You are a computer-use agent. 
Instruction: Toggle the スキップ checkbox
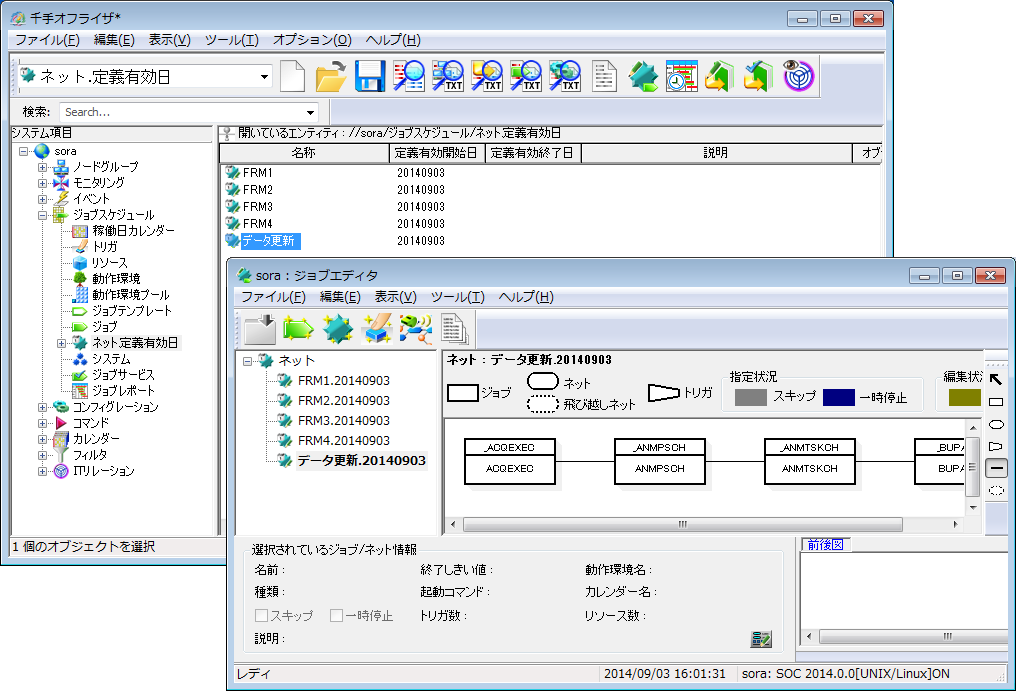262,616
